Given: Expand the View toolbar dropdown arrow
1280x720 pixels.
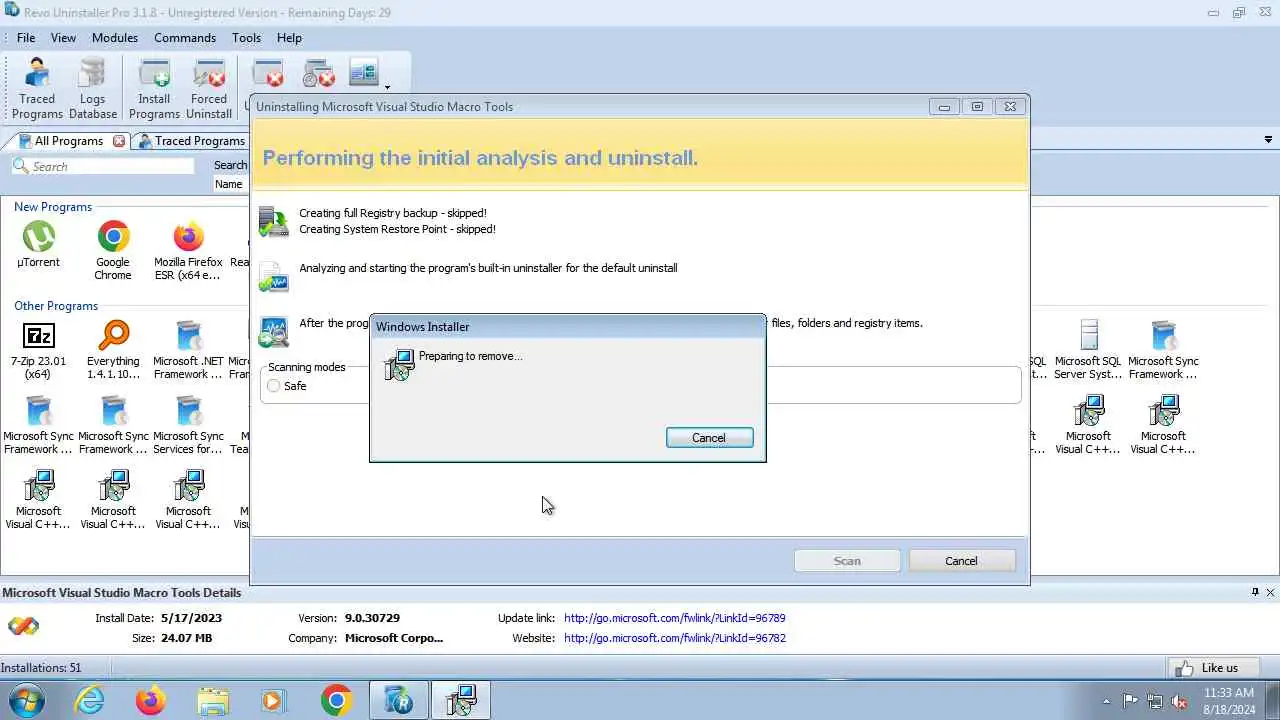Looking at the screenshot, I should coord(387,86).
